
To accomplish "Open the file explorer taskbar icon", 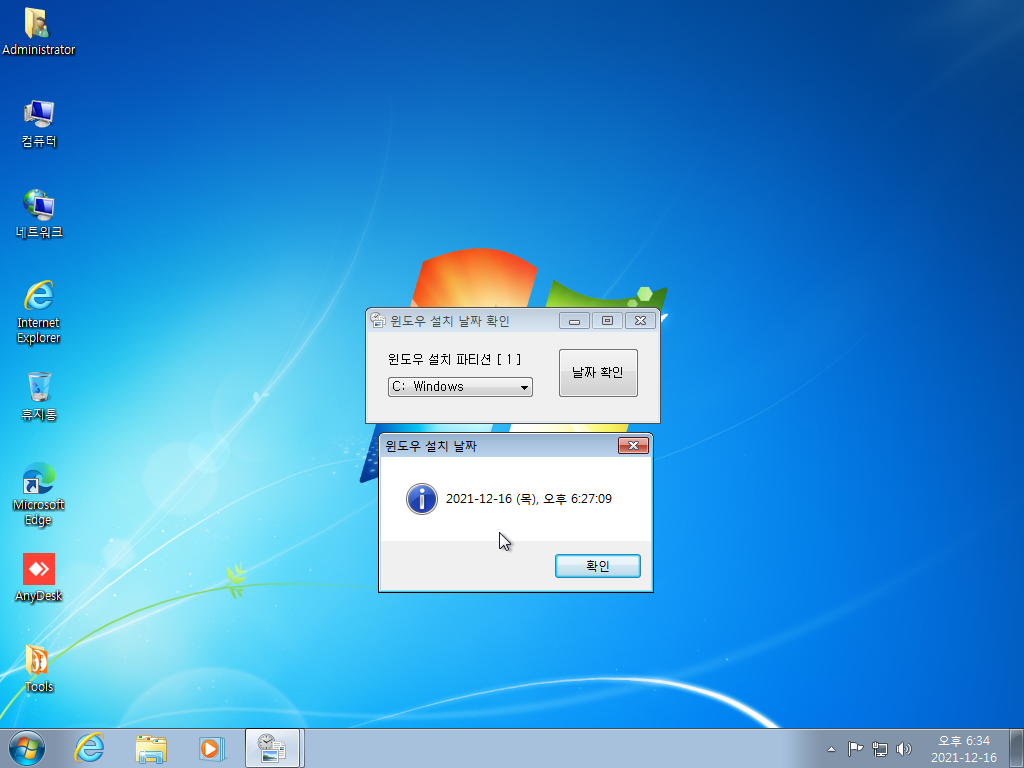I will click(151, 748).
